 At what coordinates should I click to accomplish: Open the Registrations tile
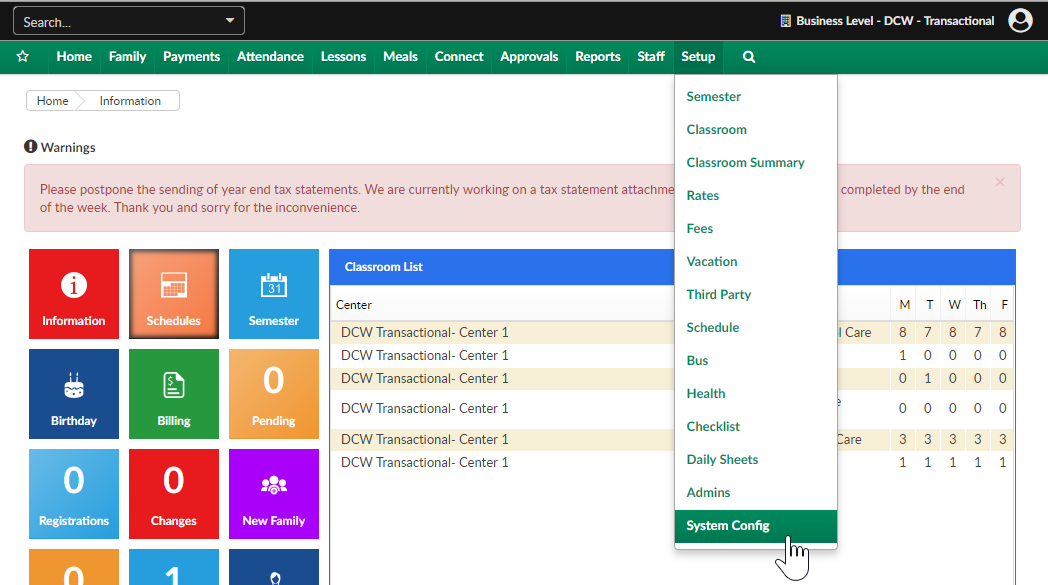click(74, 494)
